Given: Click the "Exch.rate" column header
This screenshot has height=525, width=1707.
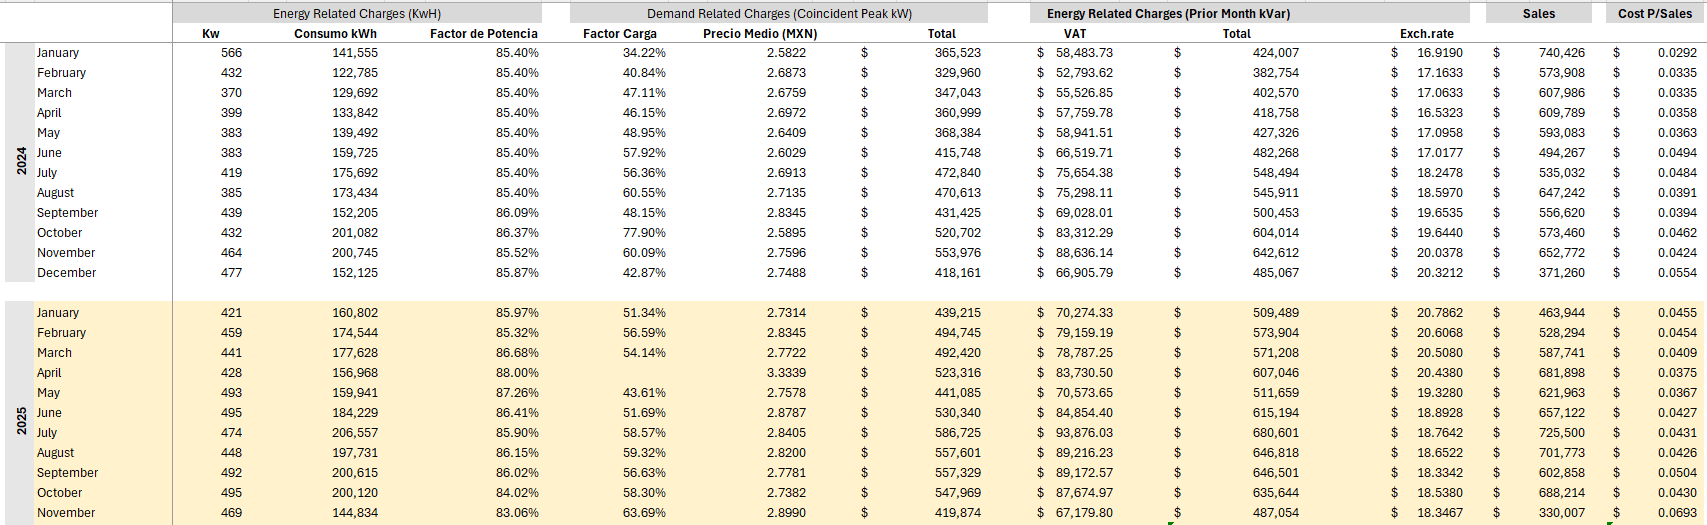Looking at the screenshot, I should (1426, 34).
